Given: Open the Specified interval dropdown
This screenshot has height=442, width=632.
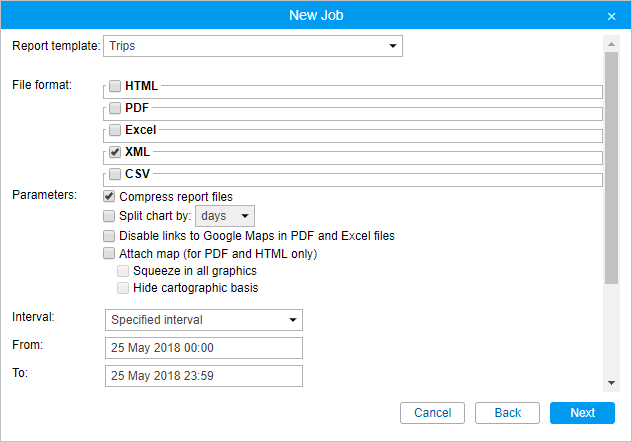Looking at the screenshot, I should point(204,320).
